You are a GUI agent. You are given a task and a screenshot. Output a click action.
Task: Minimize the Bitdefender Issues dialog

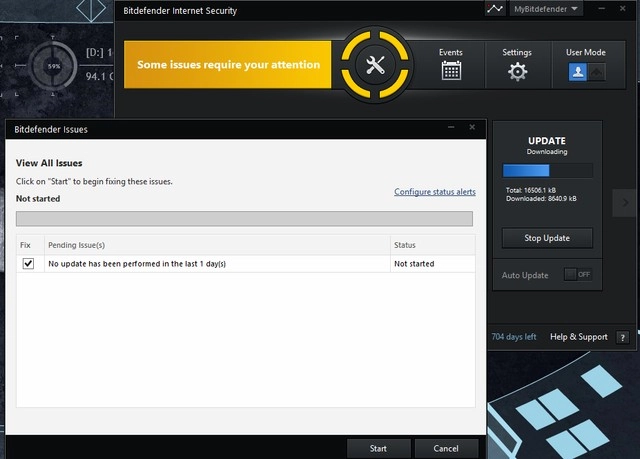[x=451, y=127]
